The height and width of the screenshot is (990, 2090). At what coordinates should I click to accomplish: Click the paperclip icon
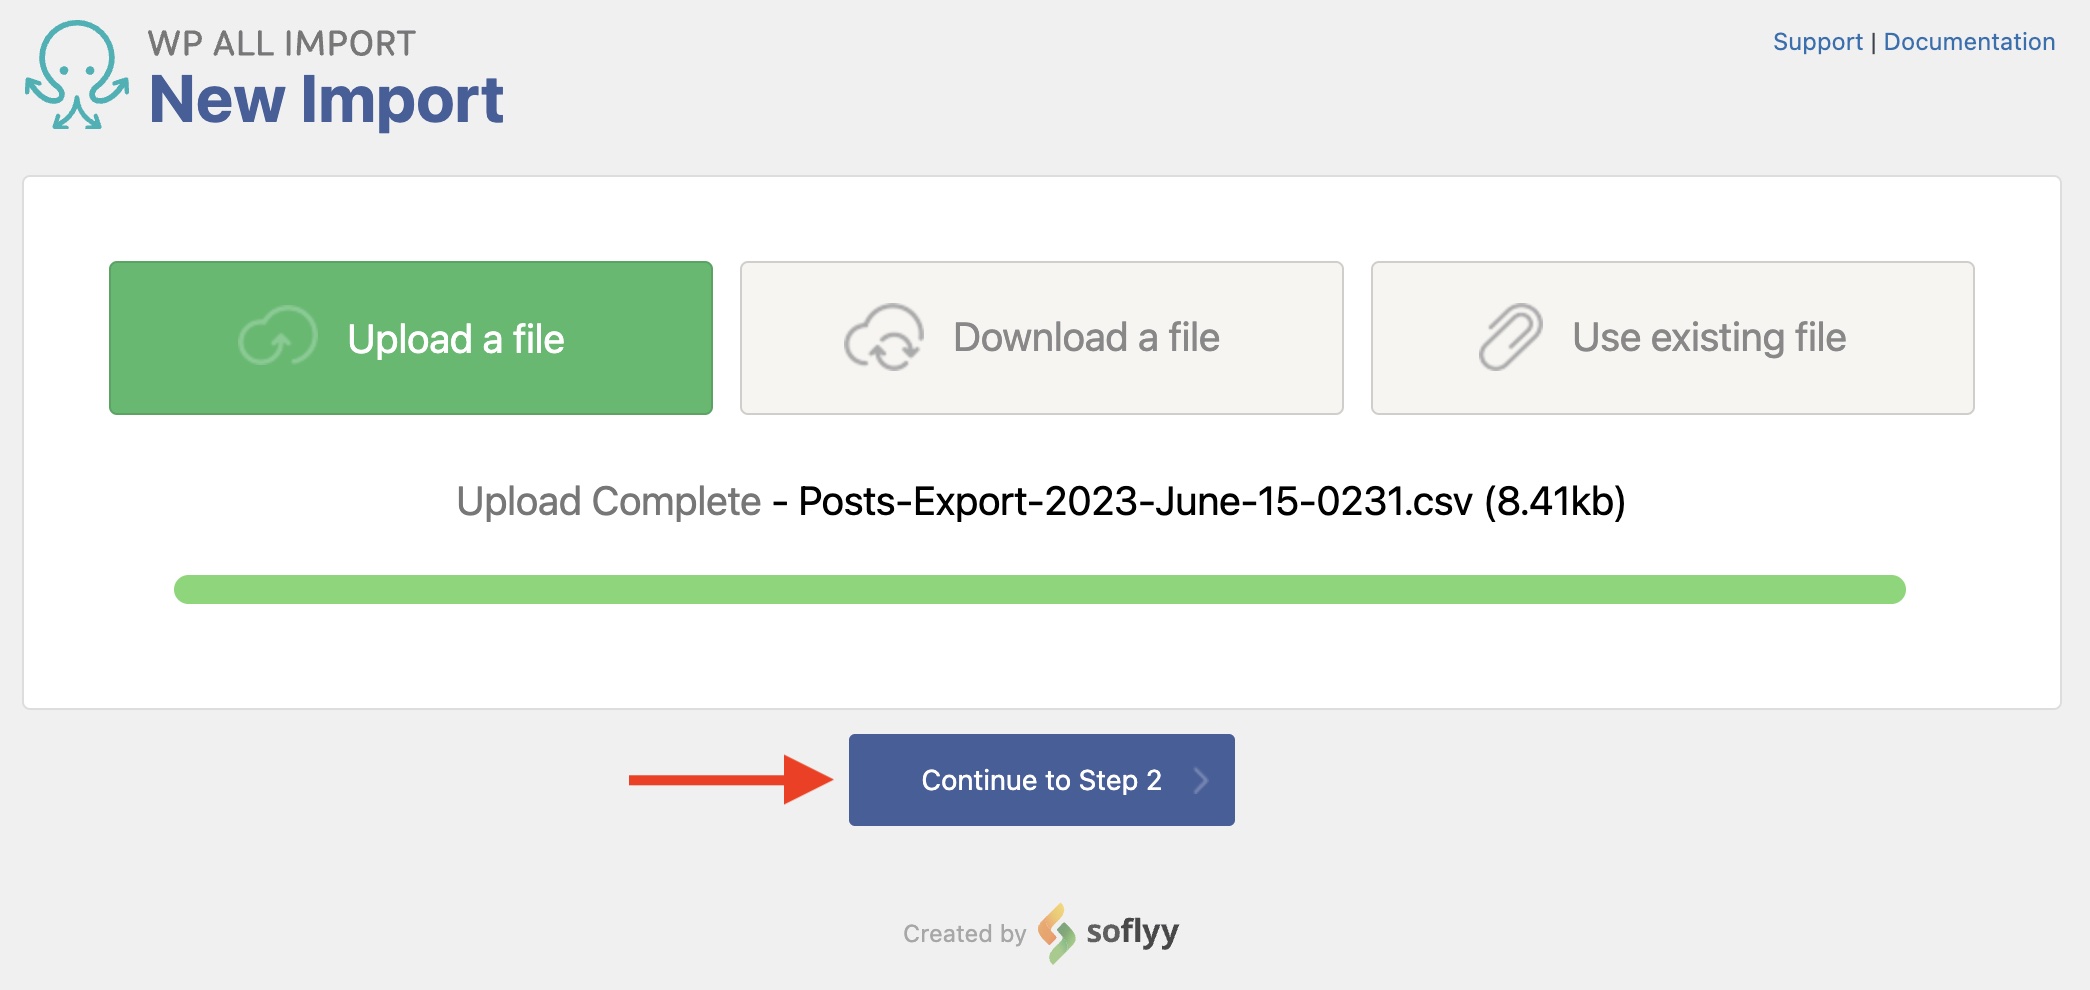(1510, 337)
